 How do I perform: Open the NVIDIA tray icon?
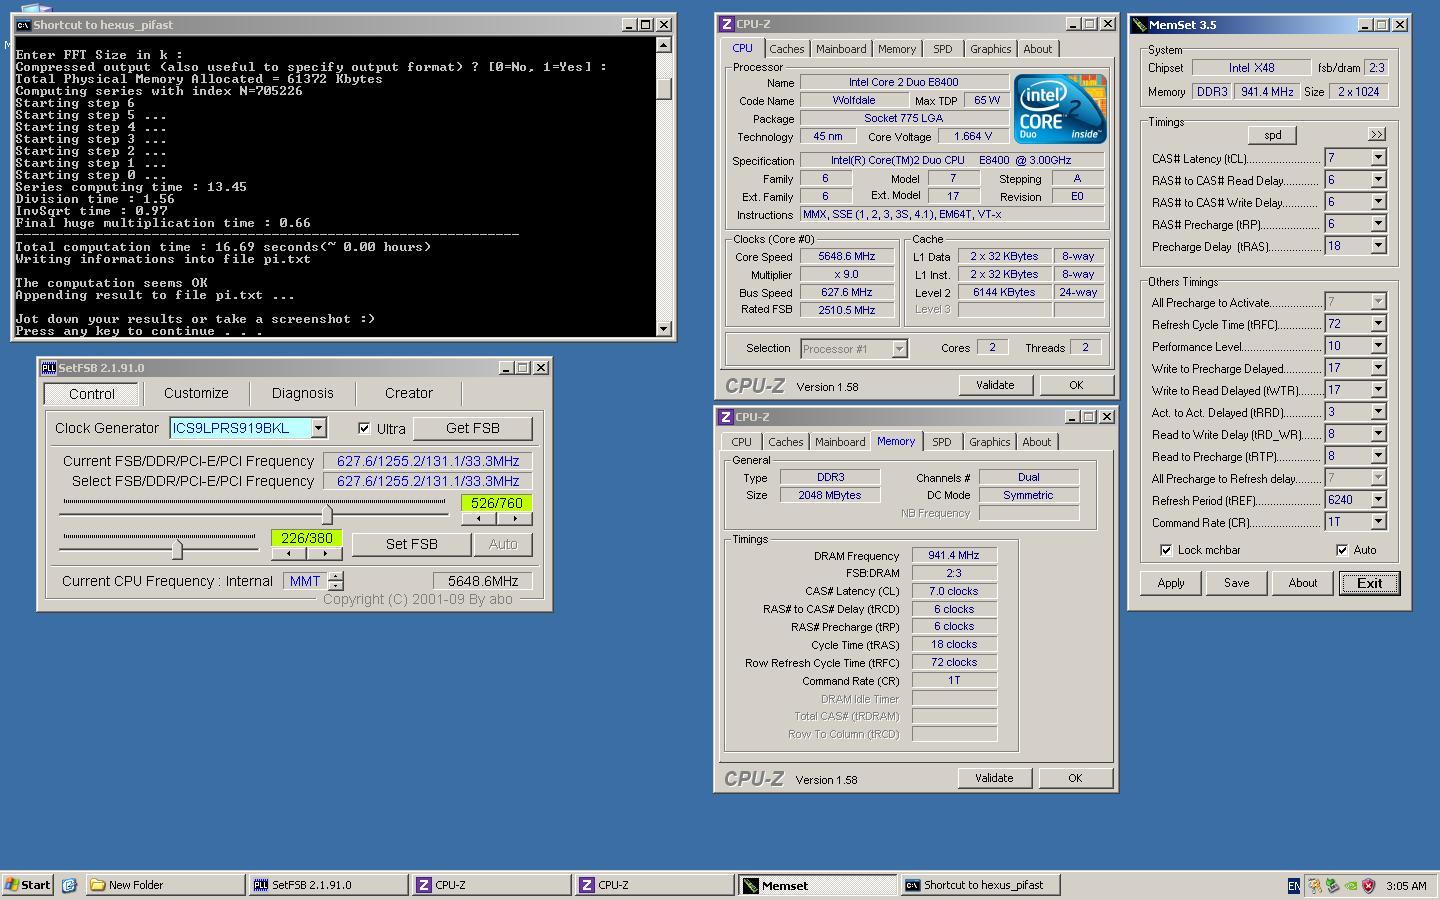(1351, 885)
